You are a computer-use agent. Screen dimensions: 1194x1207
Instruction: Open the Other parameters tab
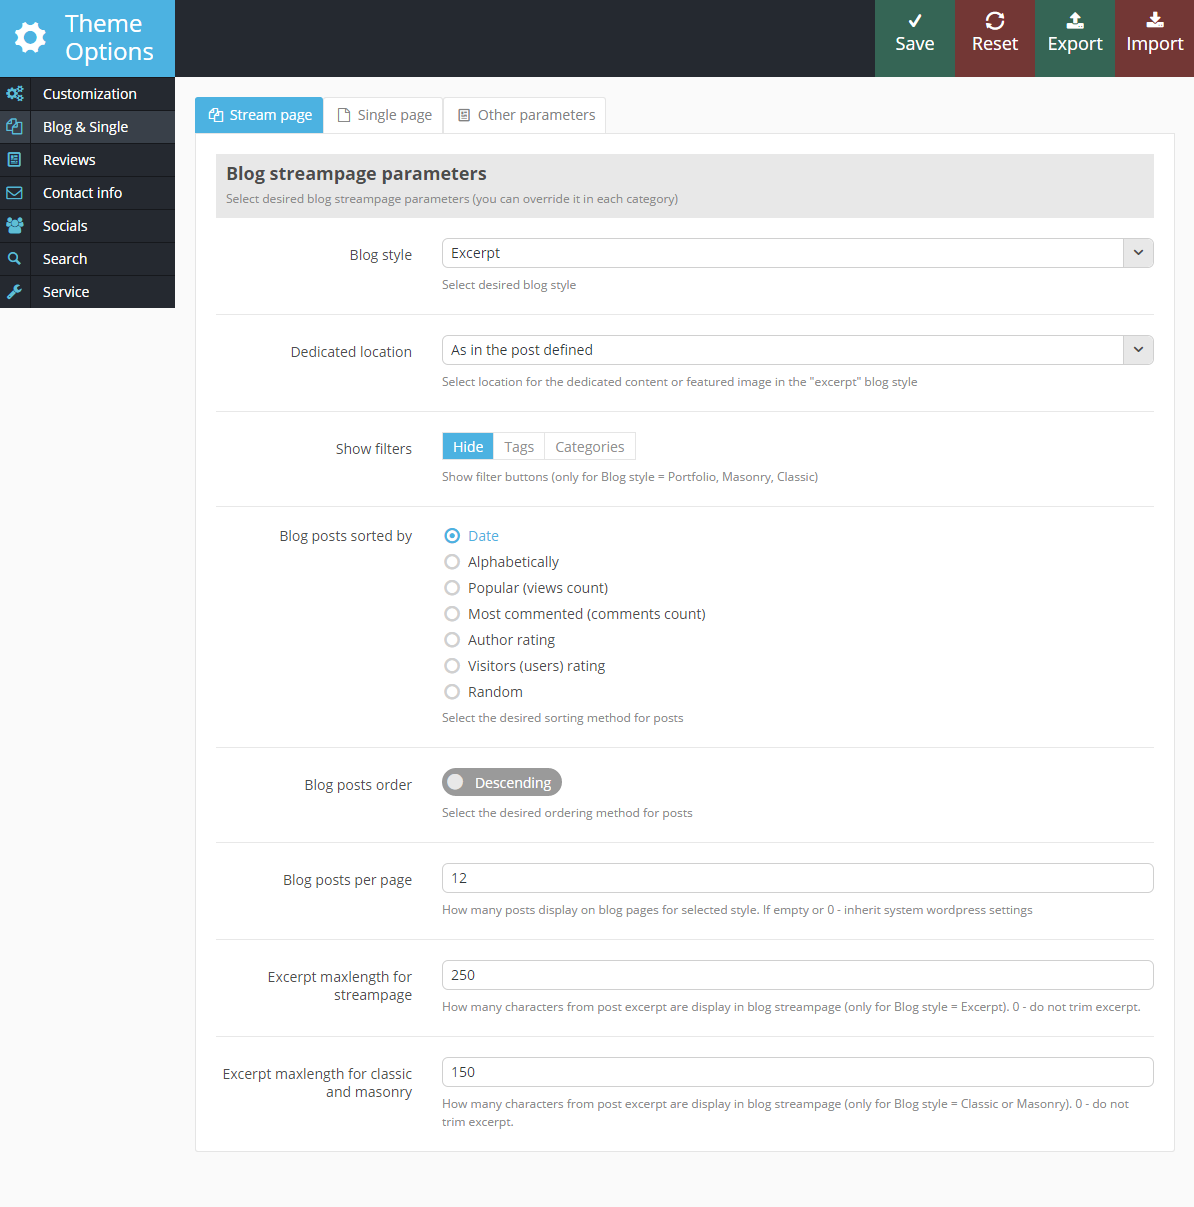[x=525, y=115]
